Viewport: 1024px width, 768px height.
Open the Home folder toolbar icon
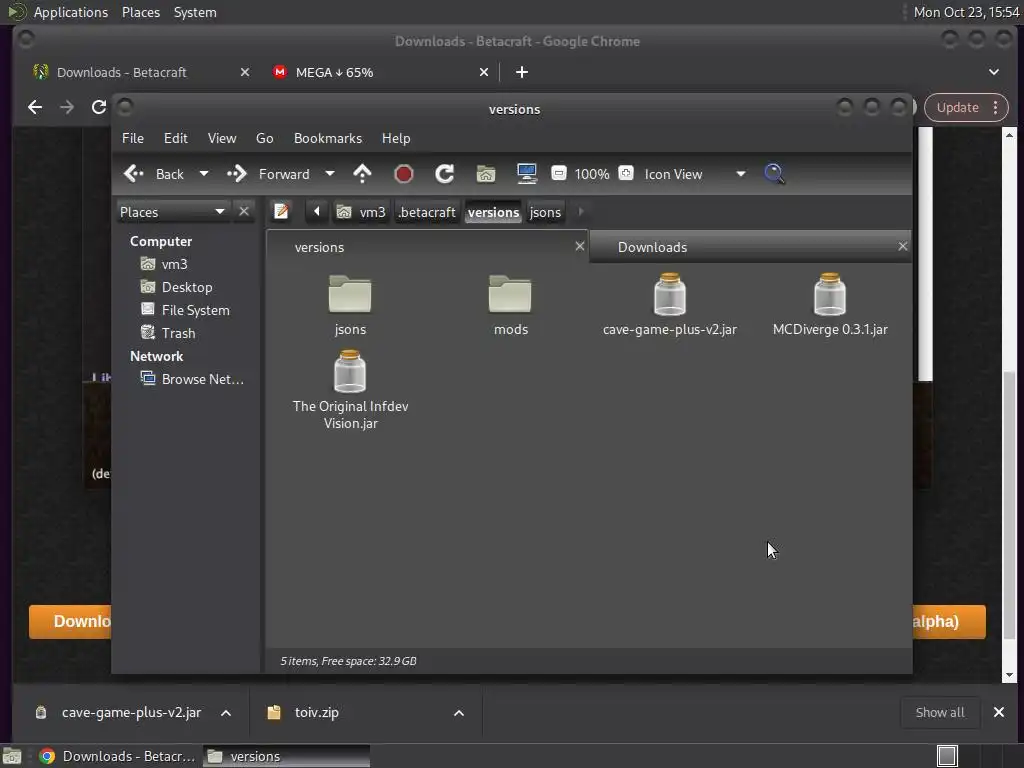[x=485, y=174]
